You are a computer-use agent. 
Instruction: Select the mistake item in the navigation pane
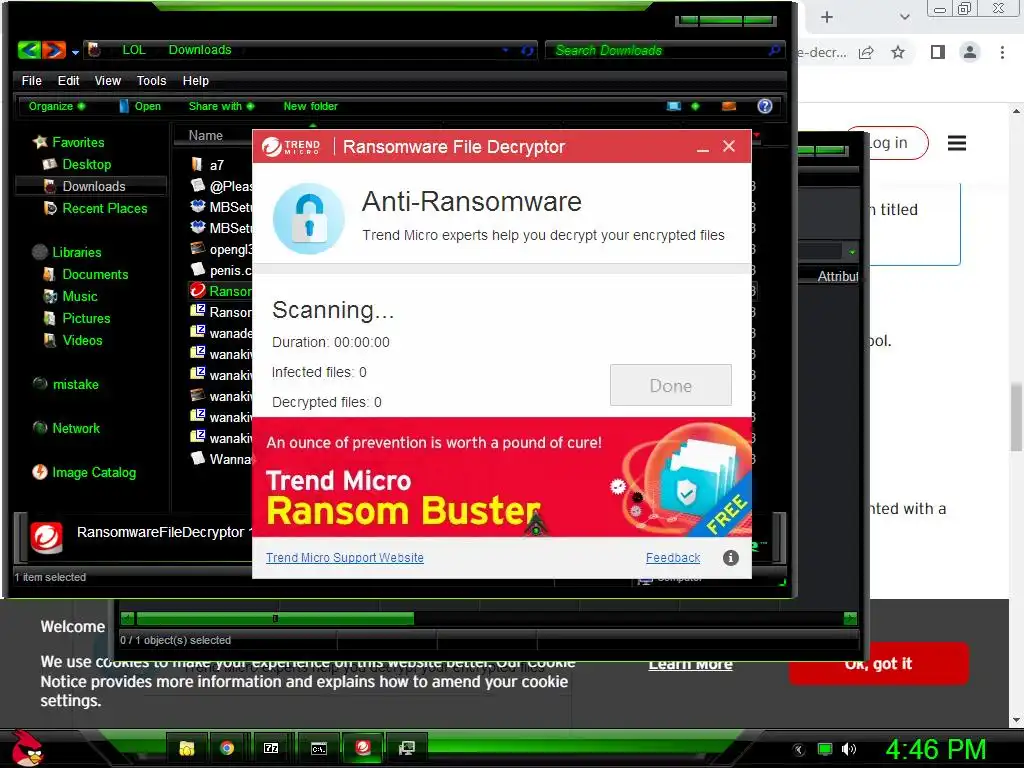75,384
